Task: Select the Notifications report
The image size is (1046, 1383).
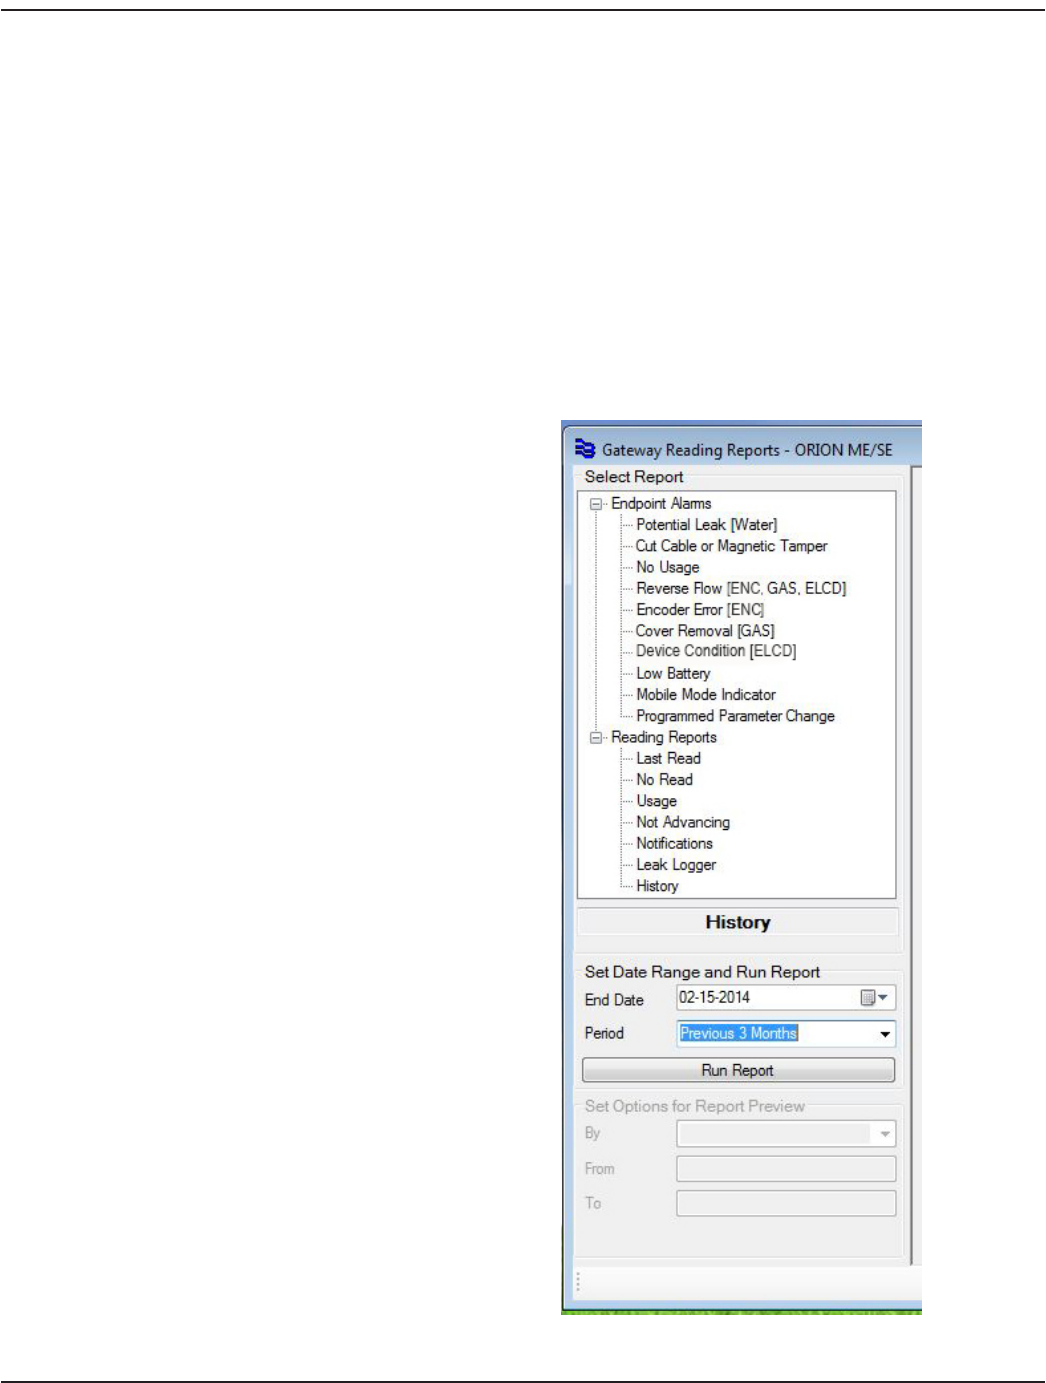Action: tap(674, 844)
